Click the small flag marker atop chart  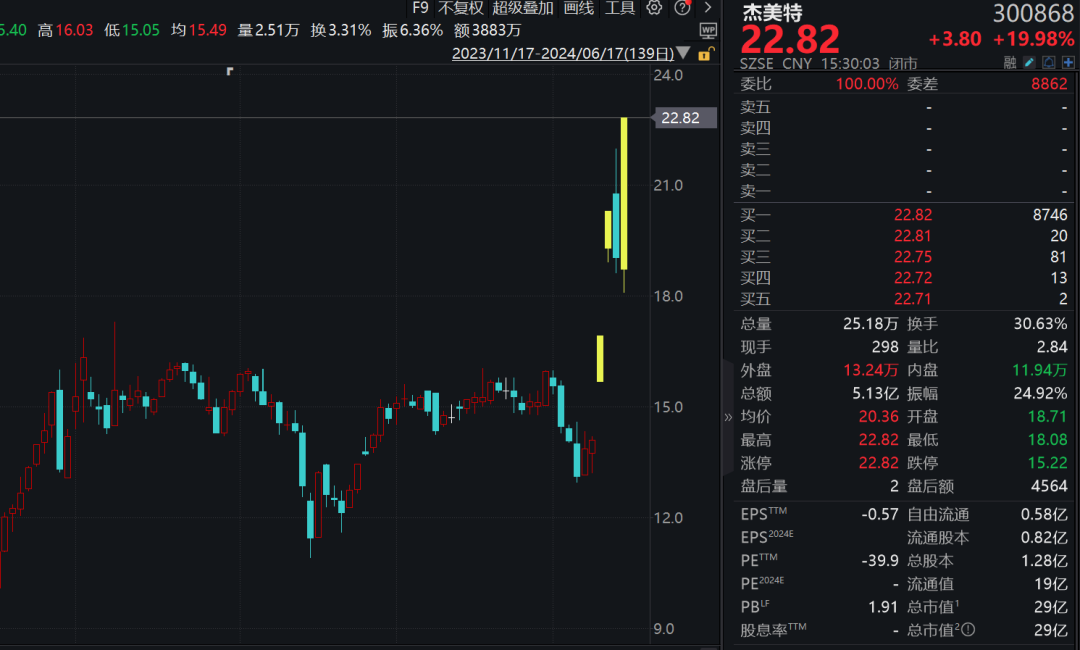click(x=230, y=70)
